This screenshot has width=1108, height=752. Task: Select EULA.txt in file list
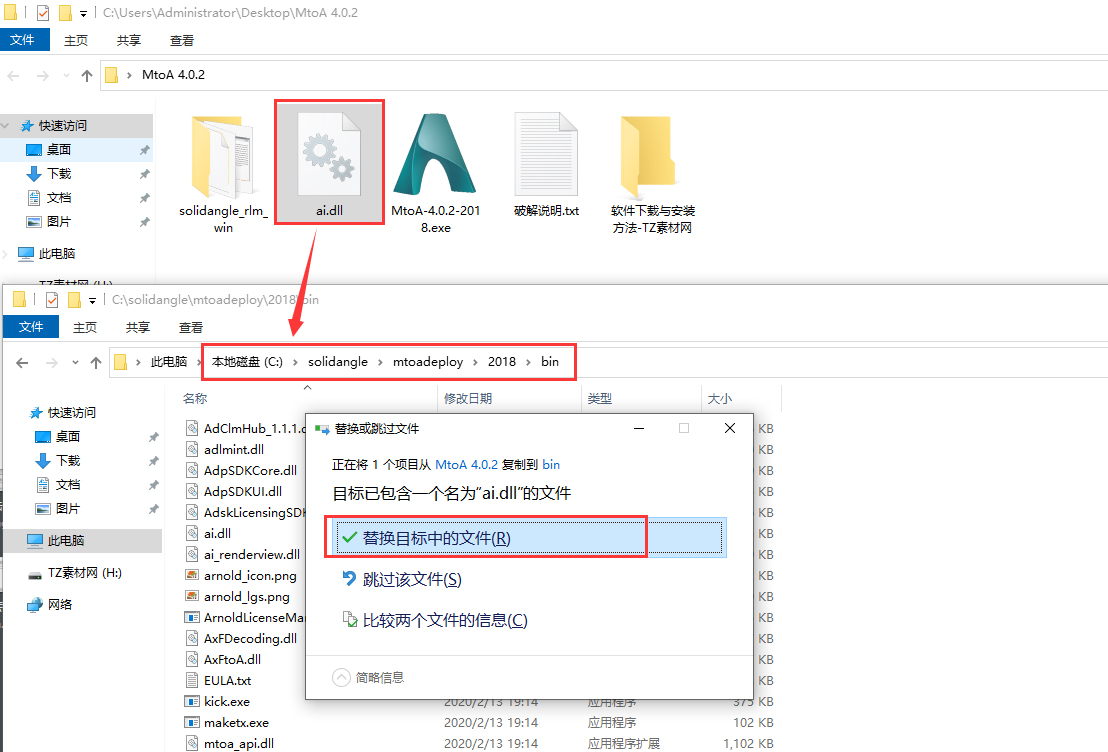point(228,681)
